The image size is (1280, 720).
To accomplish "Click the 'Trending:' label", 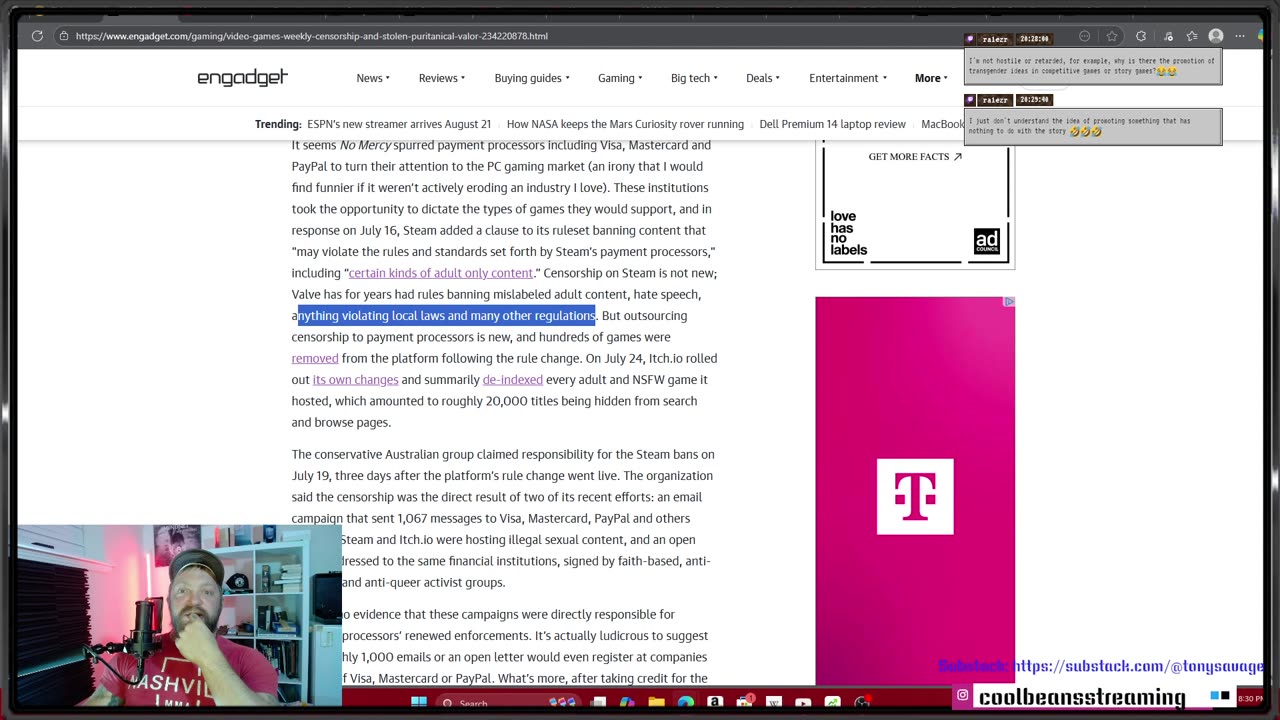I will pyautogui.click(x=278, y=124).
